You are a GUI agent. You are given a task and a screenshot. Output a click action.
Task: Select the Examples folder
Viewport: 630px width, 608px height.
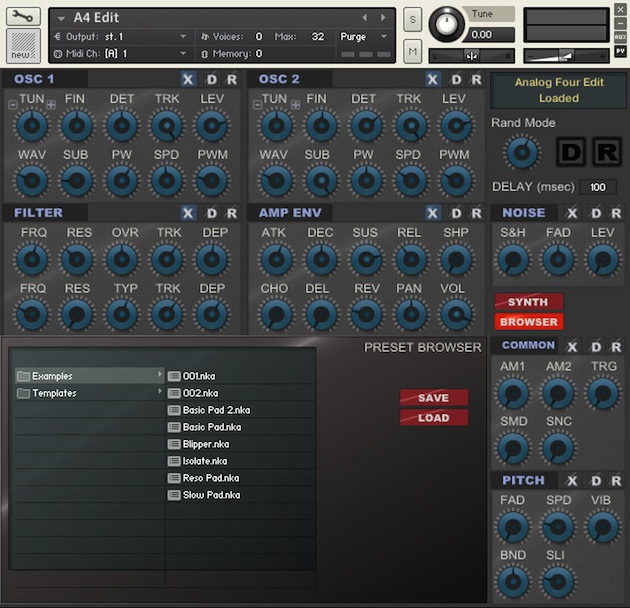[90, 376]
